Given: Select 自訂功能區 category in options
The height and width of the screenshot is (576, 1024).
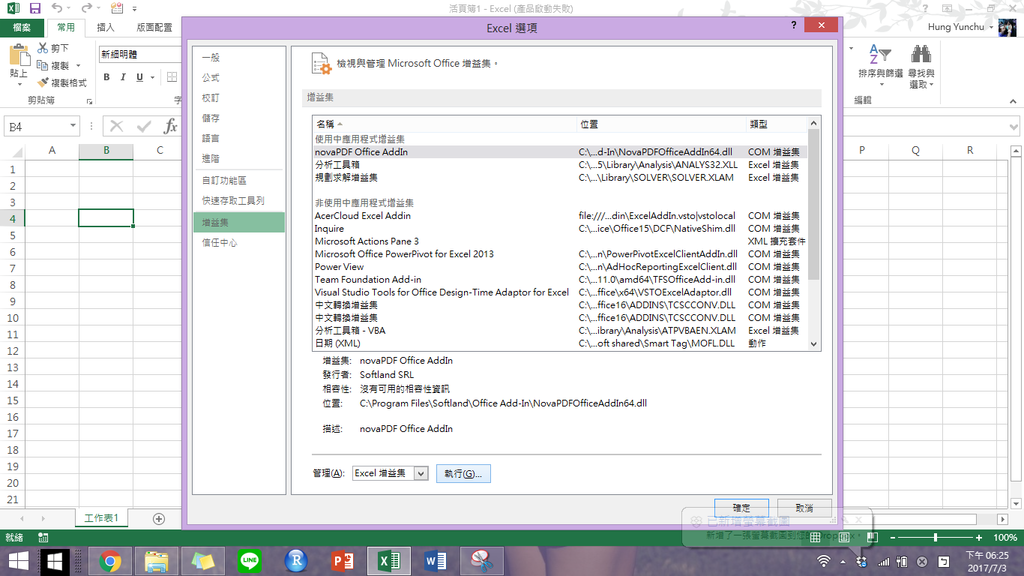Looking at the screenshot, I should click(x=239, y=181).
